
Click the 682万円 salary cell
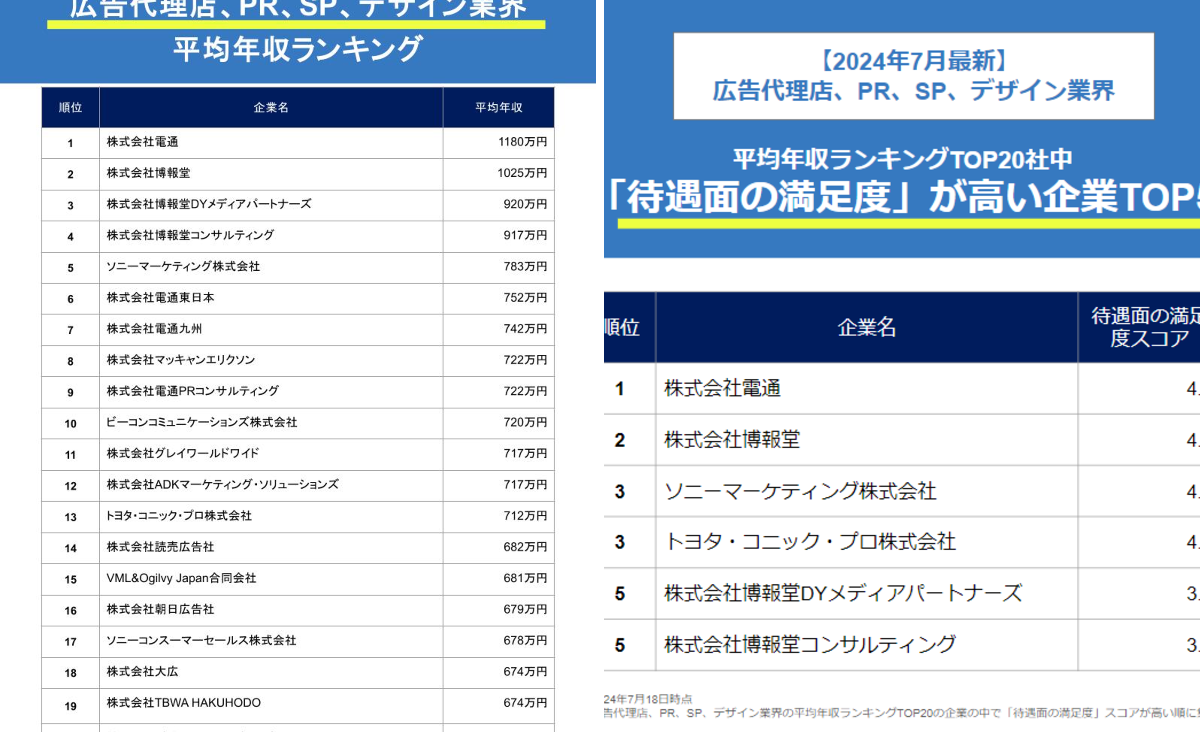pos(525,547)
